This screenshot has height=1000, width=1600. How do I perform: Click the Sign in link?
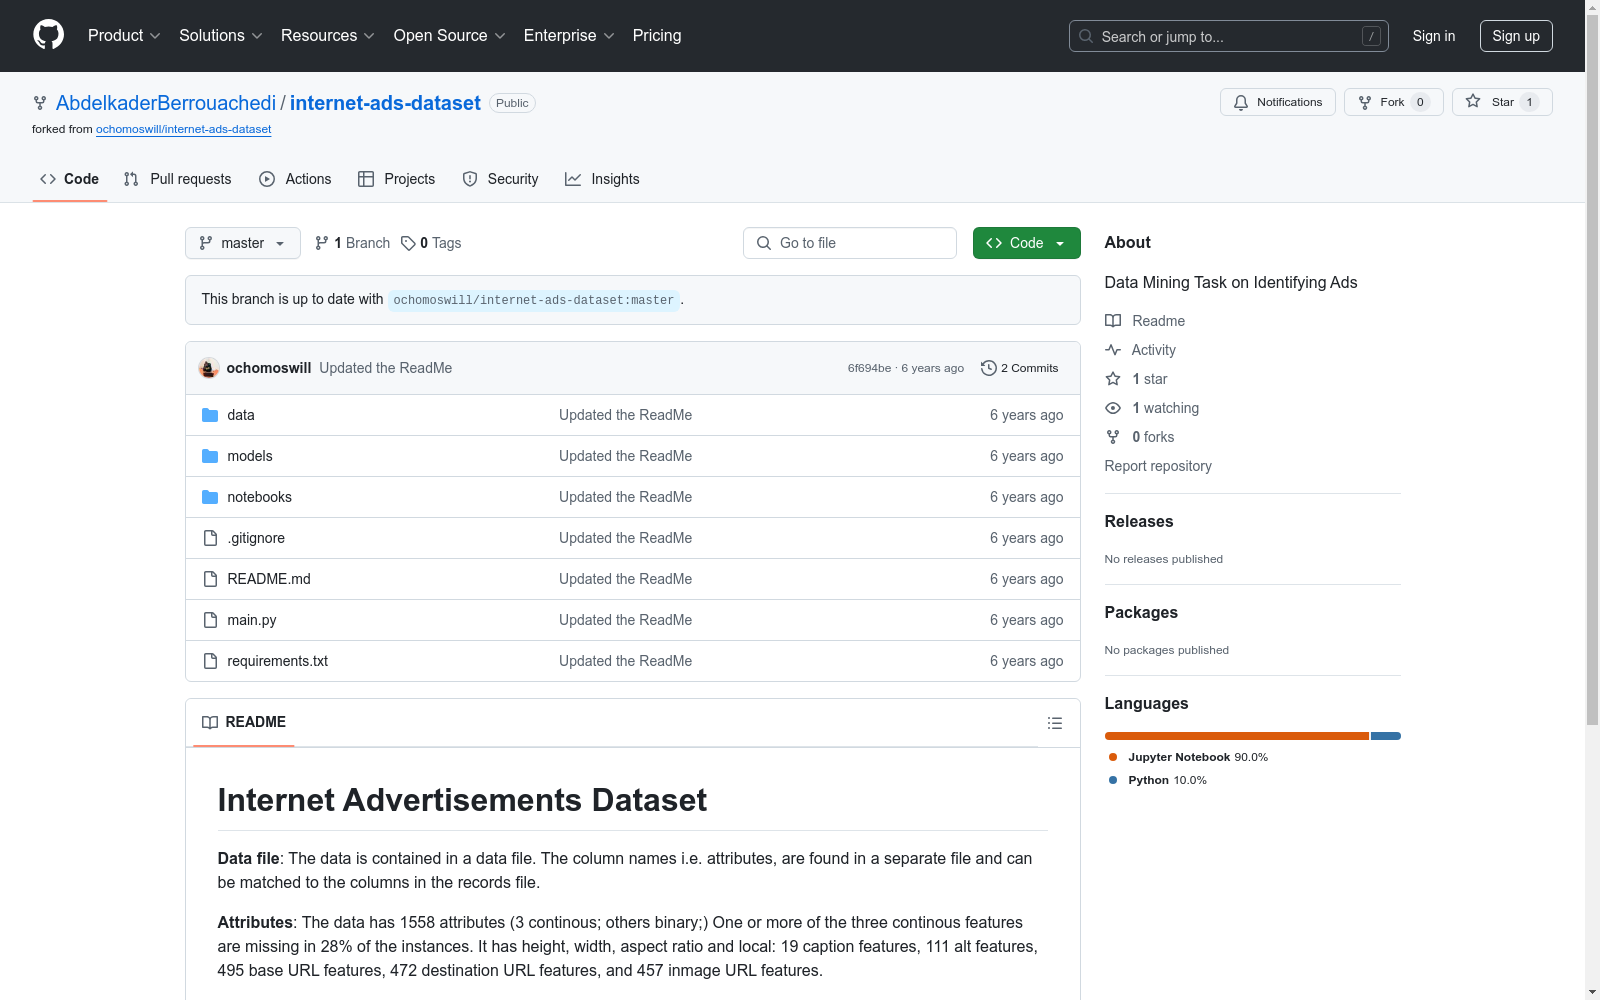click(1434, 36)
